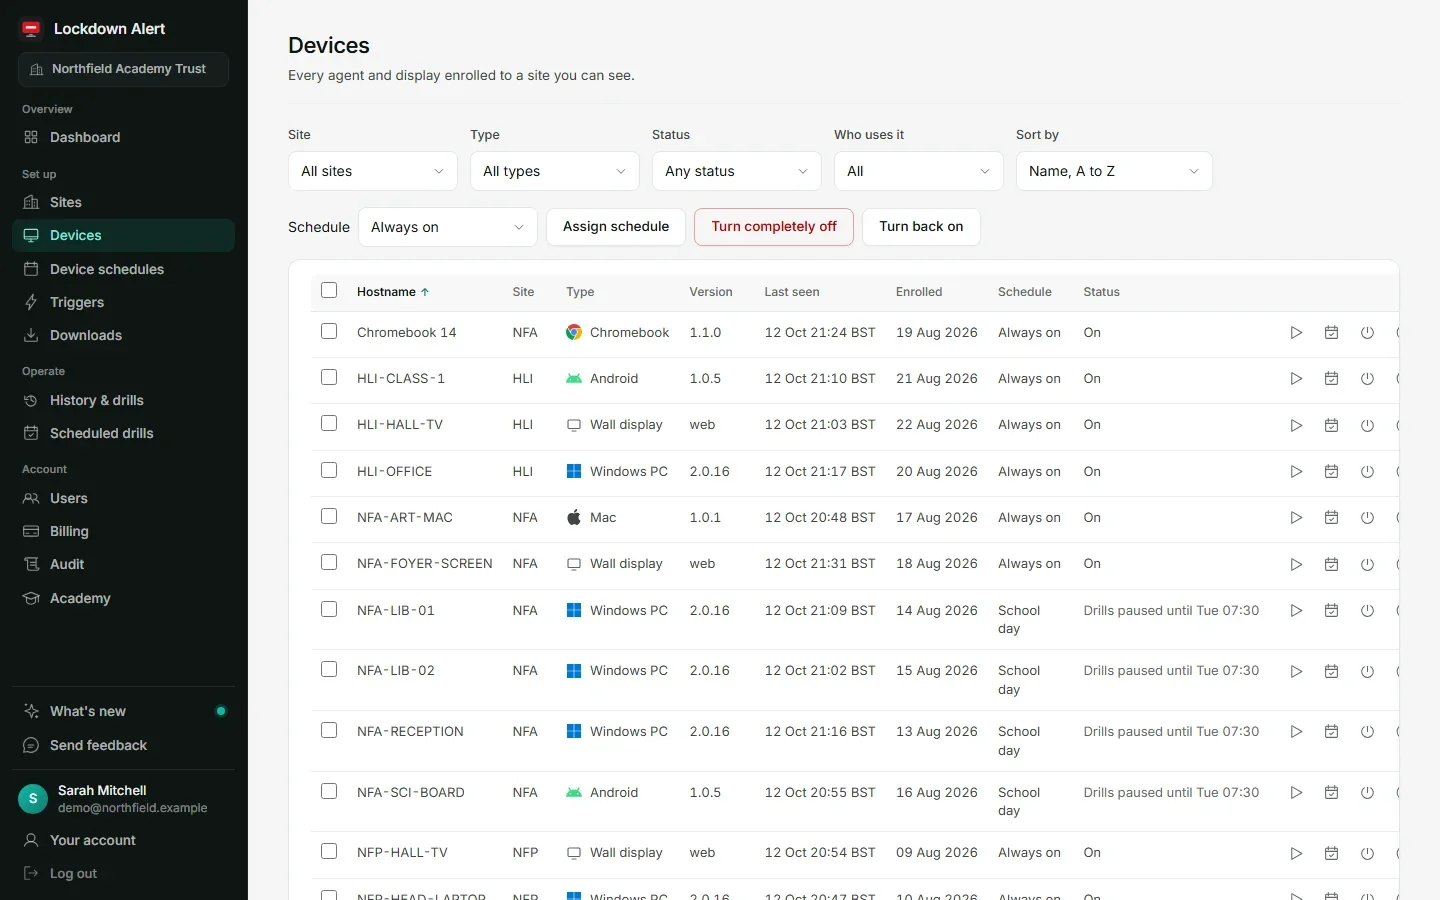Image resolution: width=1440 pixels, height=900 pixels.
Task: Open Send feedback link
Action: coord(123,745)
